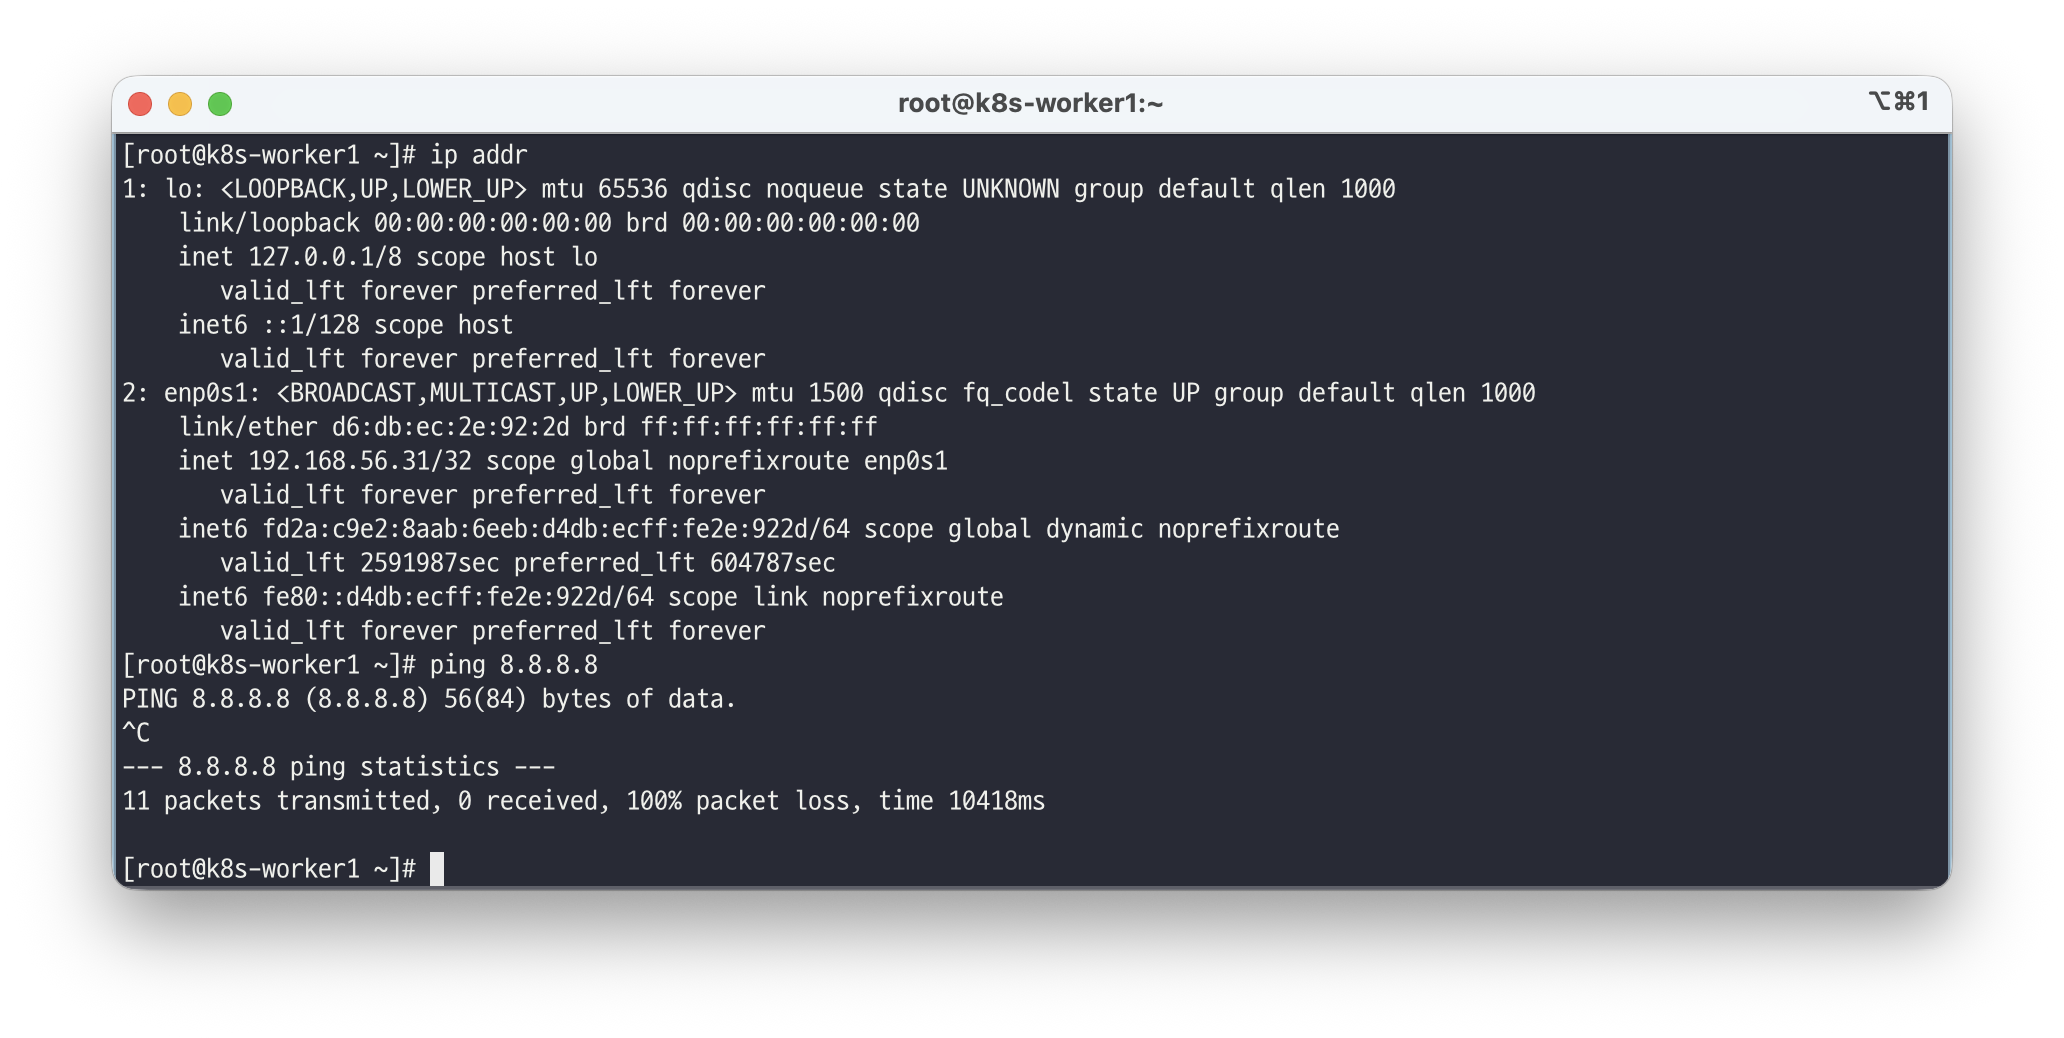Click the red close window button
2064x1038 pixels.
(140, 104)
